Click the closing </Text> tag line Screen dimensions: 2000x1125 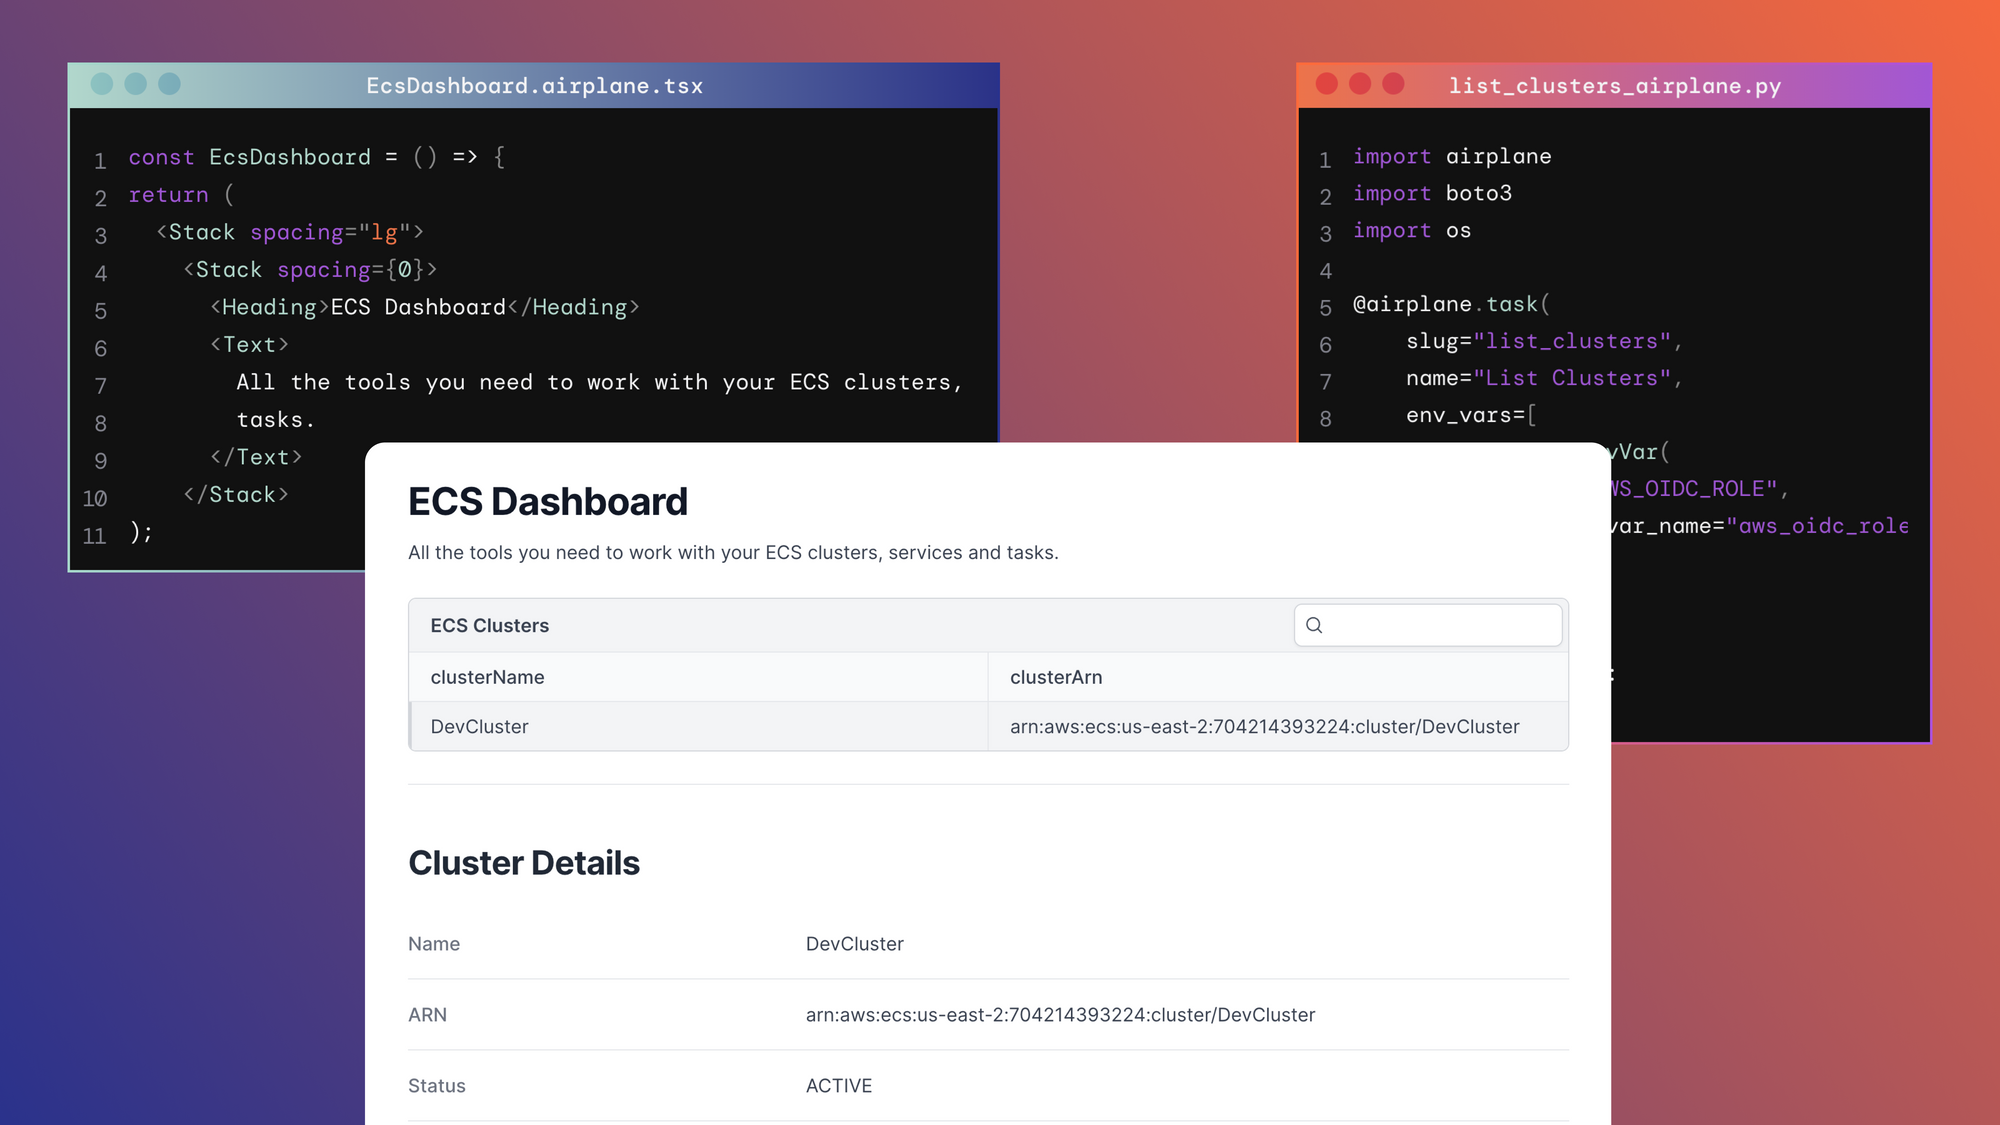pos(256,458)
